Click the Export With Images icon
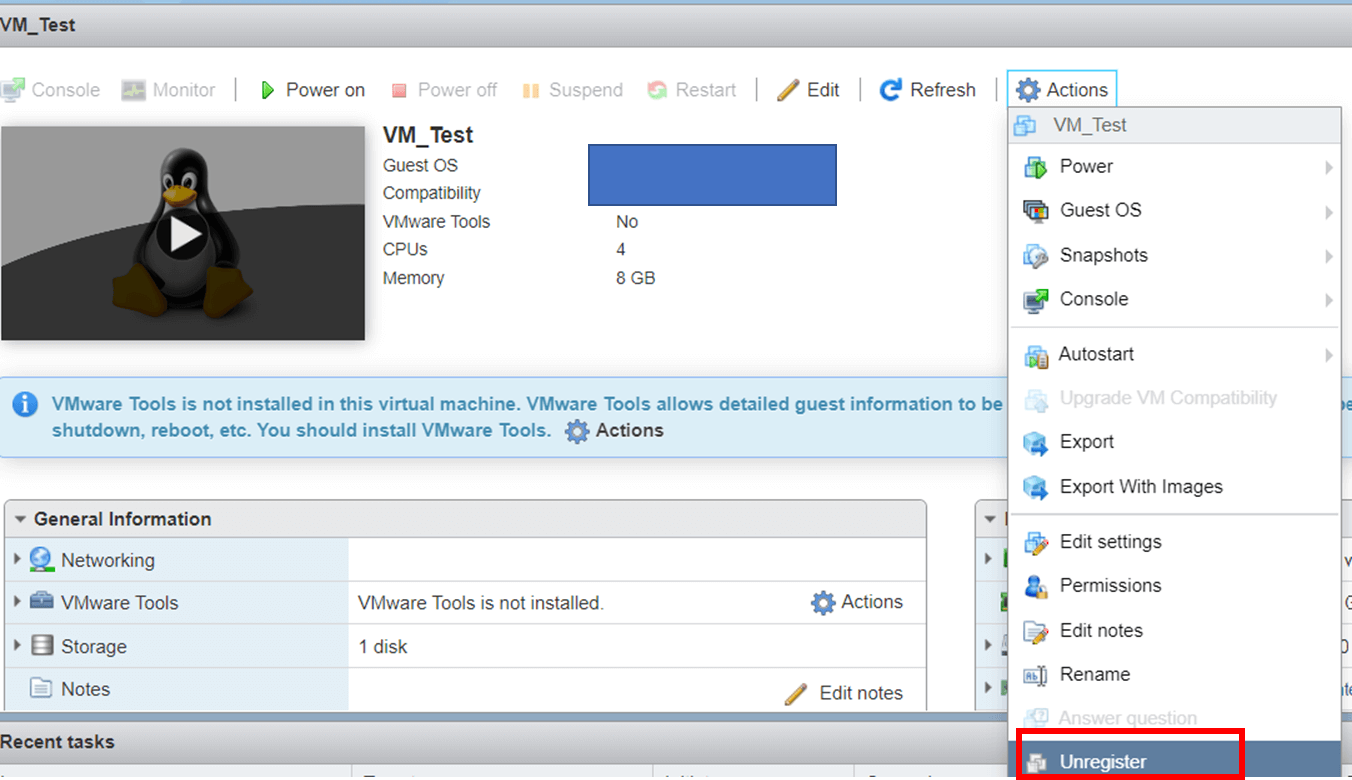Image resolution: width=1352 pixels, height=780 pixels. (1035, 487)
